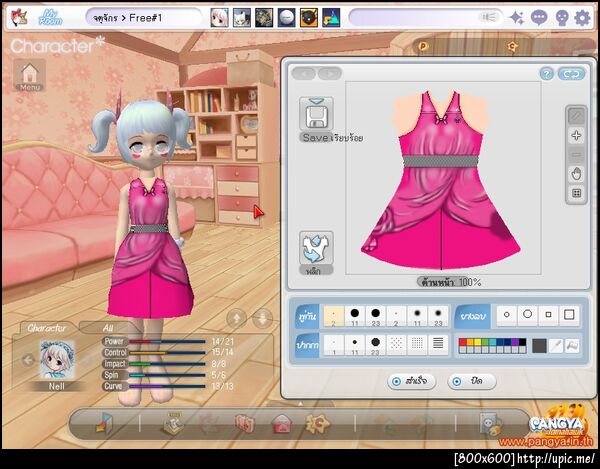Click the sparkle stars icon in top bar
Image resolution: width=600 pixels, height=469 pixels.
click(517, 18)
